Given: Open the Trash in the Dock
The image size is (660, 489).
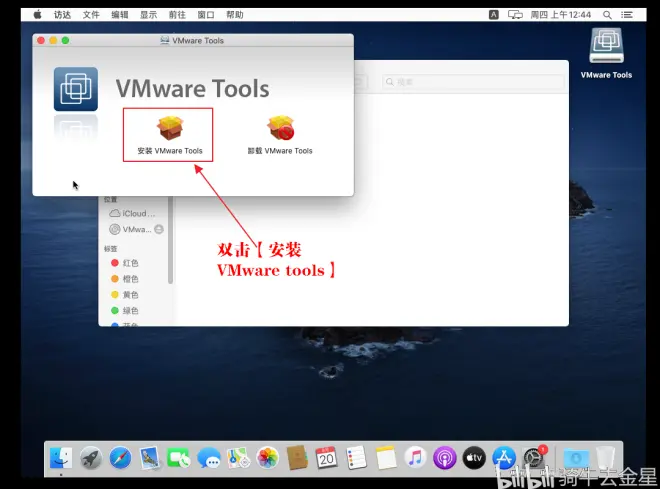Looking at the screenshot, I should pos(606,458).
